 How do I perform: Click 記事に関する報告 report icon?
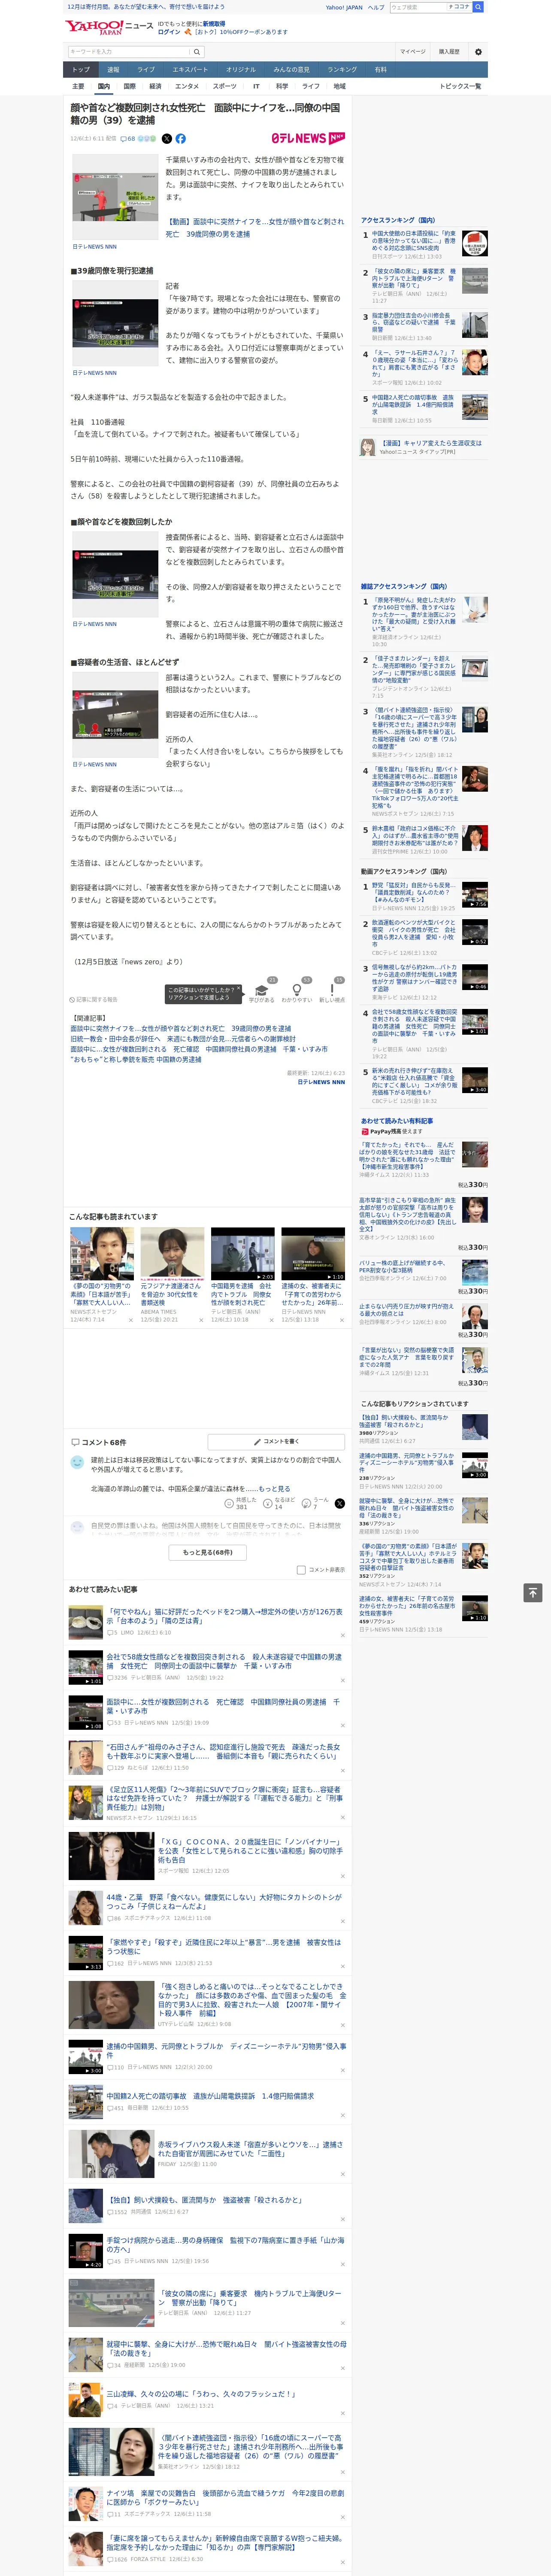(x=93, y=999)
